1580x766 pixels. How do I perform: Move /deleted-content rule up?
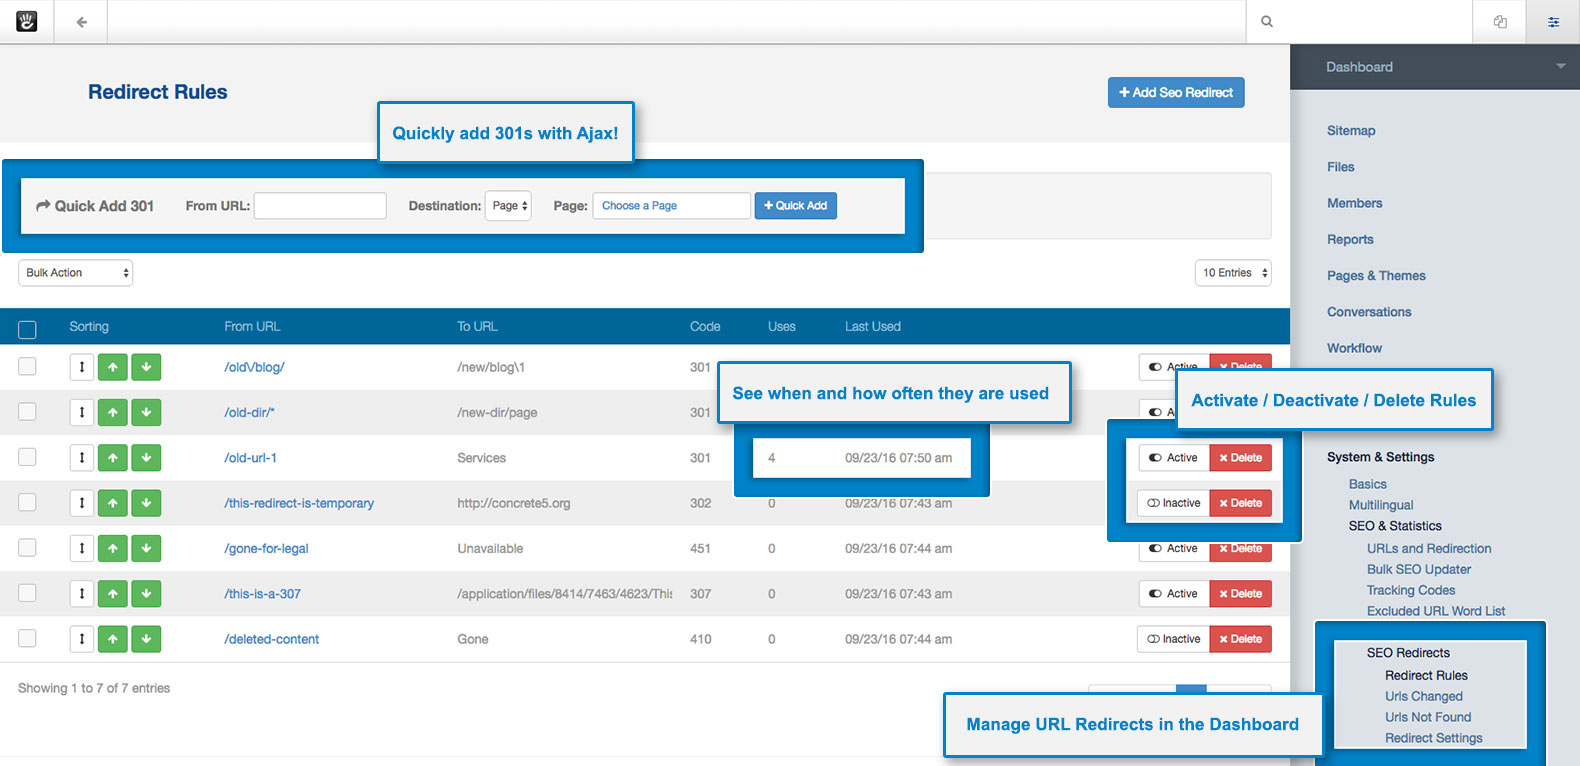pos(113,639)
